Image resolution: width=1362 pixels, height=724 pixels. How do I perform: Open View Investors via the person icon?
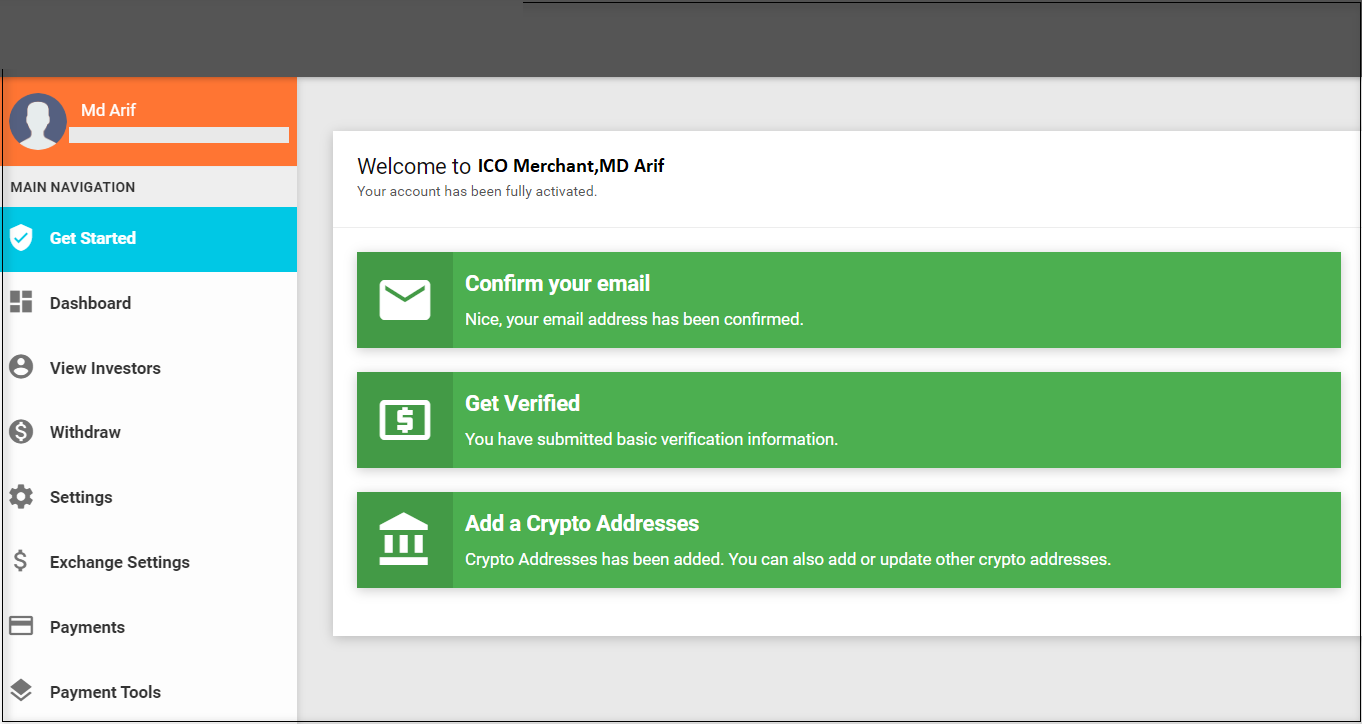click(x=21, y=367)
